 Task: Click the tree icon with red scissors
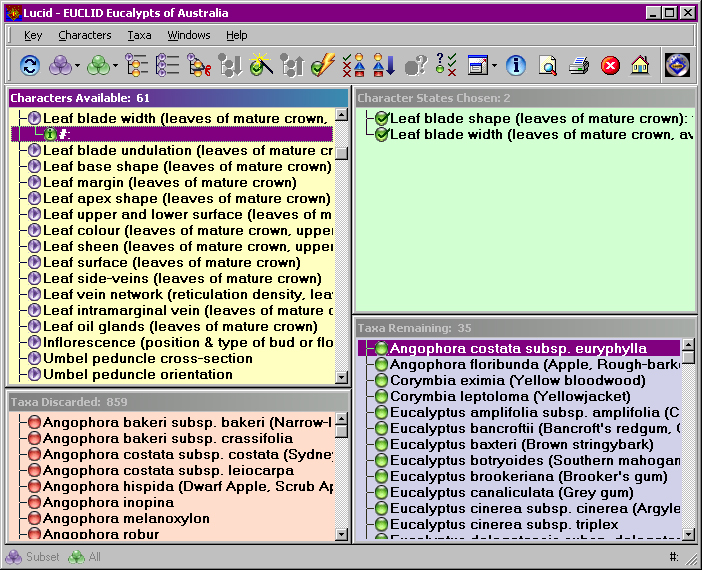(x=199, y=66)
